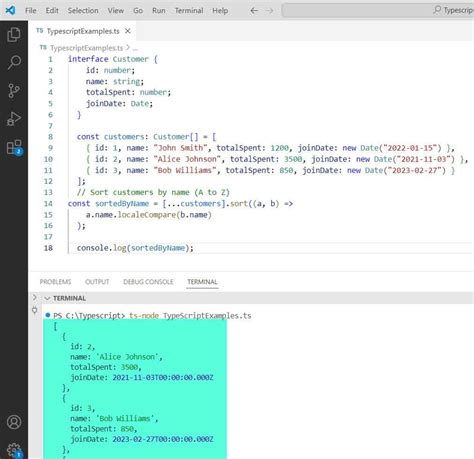
Task: Click 'sortedByName' variable on line 14
Action: (x=122, y=204)
